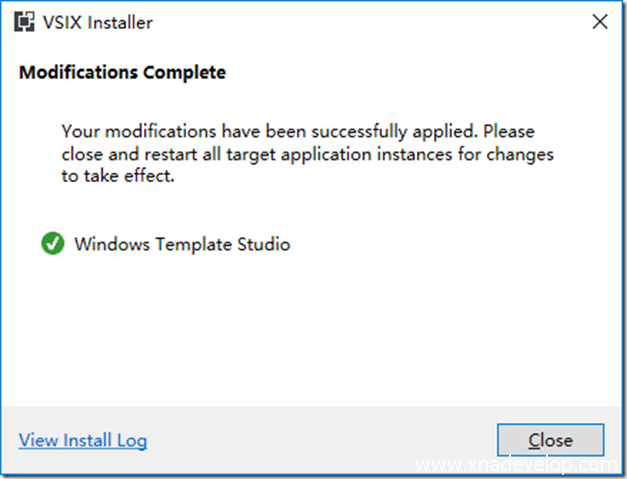Select the Windows Template Studio entry
This screenshot has width=627, height=479.
[x=182, y=243]
